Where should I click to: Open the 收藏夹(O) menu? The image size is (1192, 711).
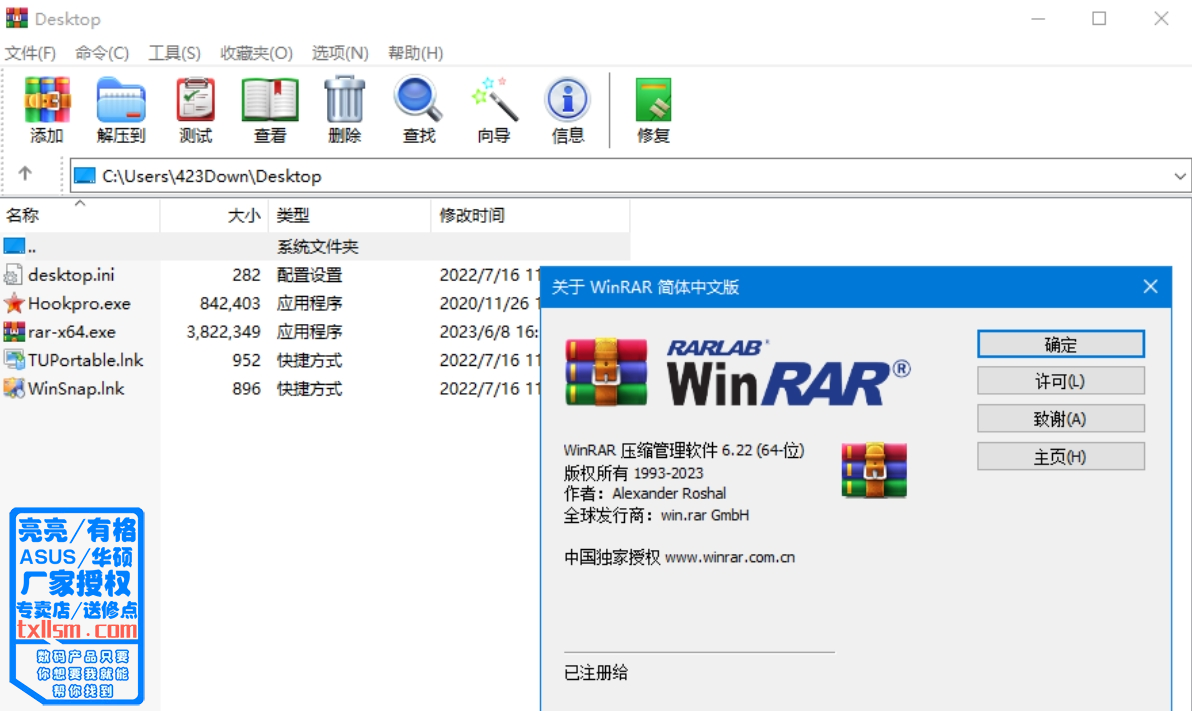click(x=256, y=53)
